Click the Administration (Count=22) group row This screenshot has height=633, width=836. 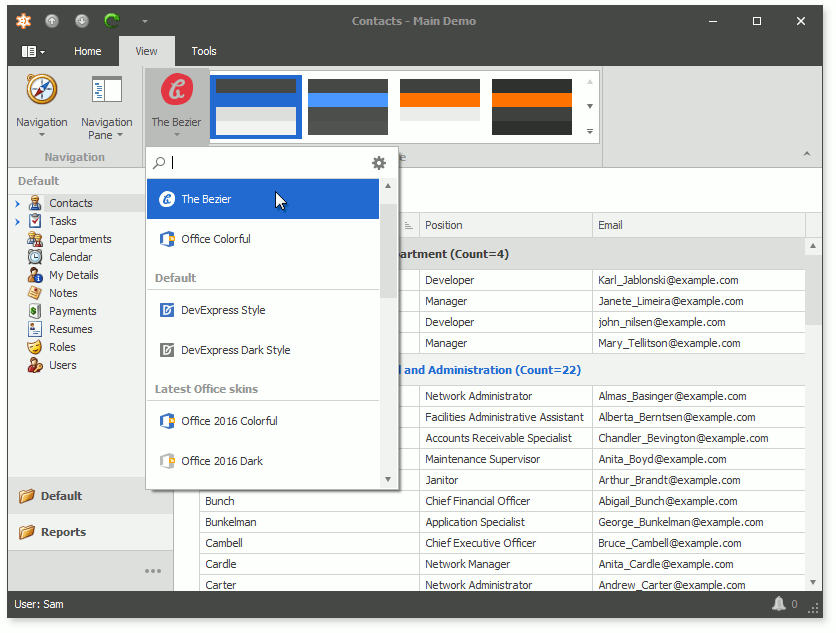click(492, 370)
